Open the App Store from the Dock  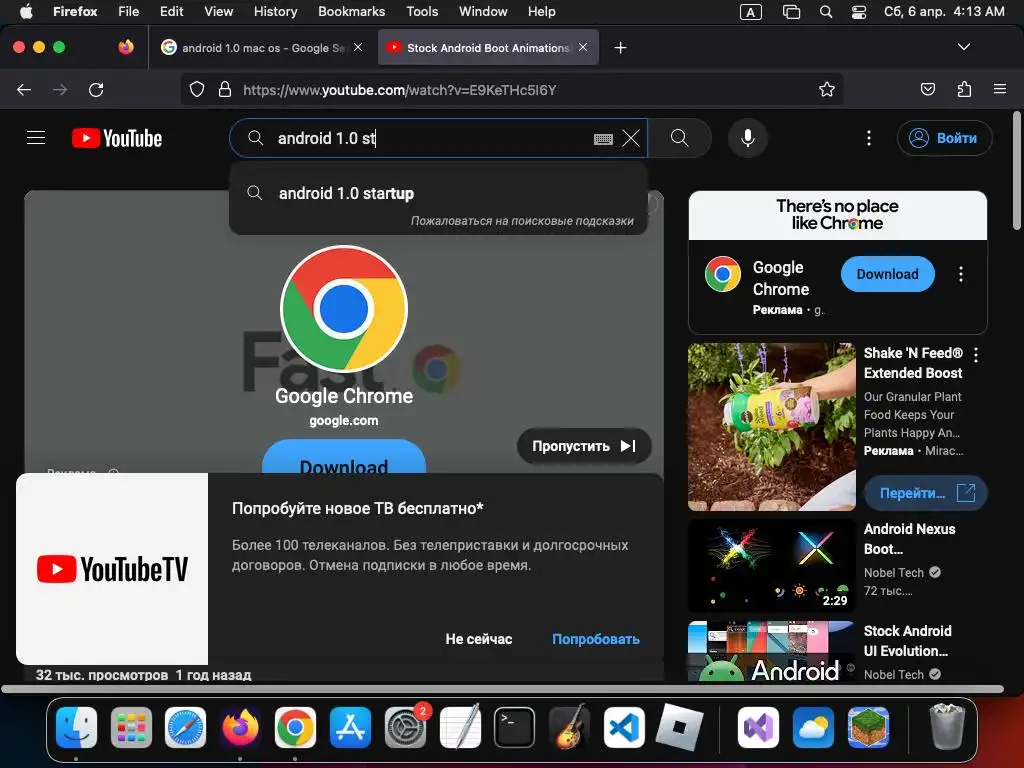350,727
